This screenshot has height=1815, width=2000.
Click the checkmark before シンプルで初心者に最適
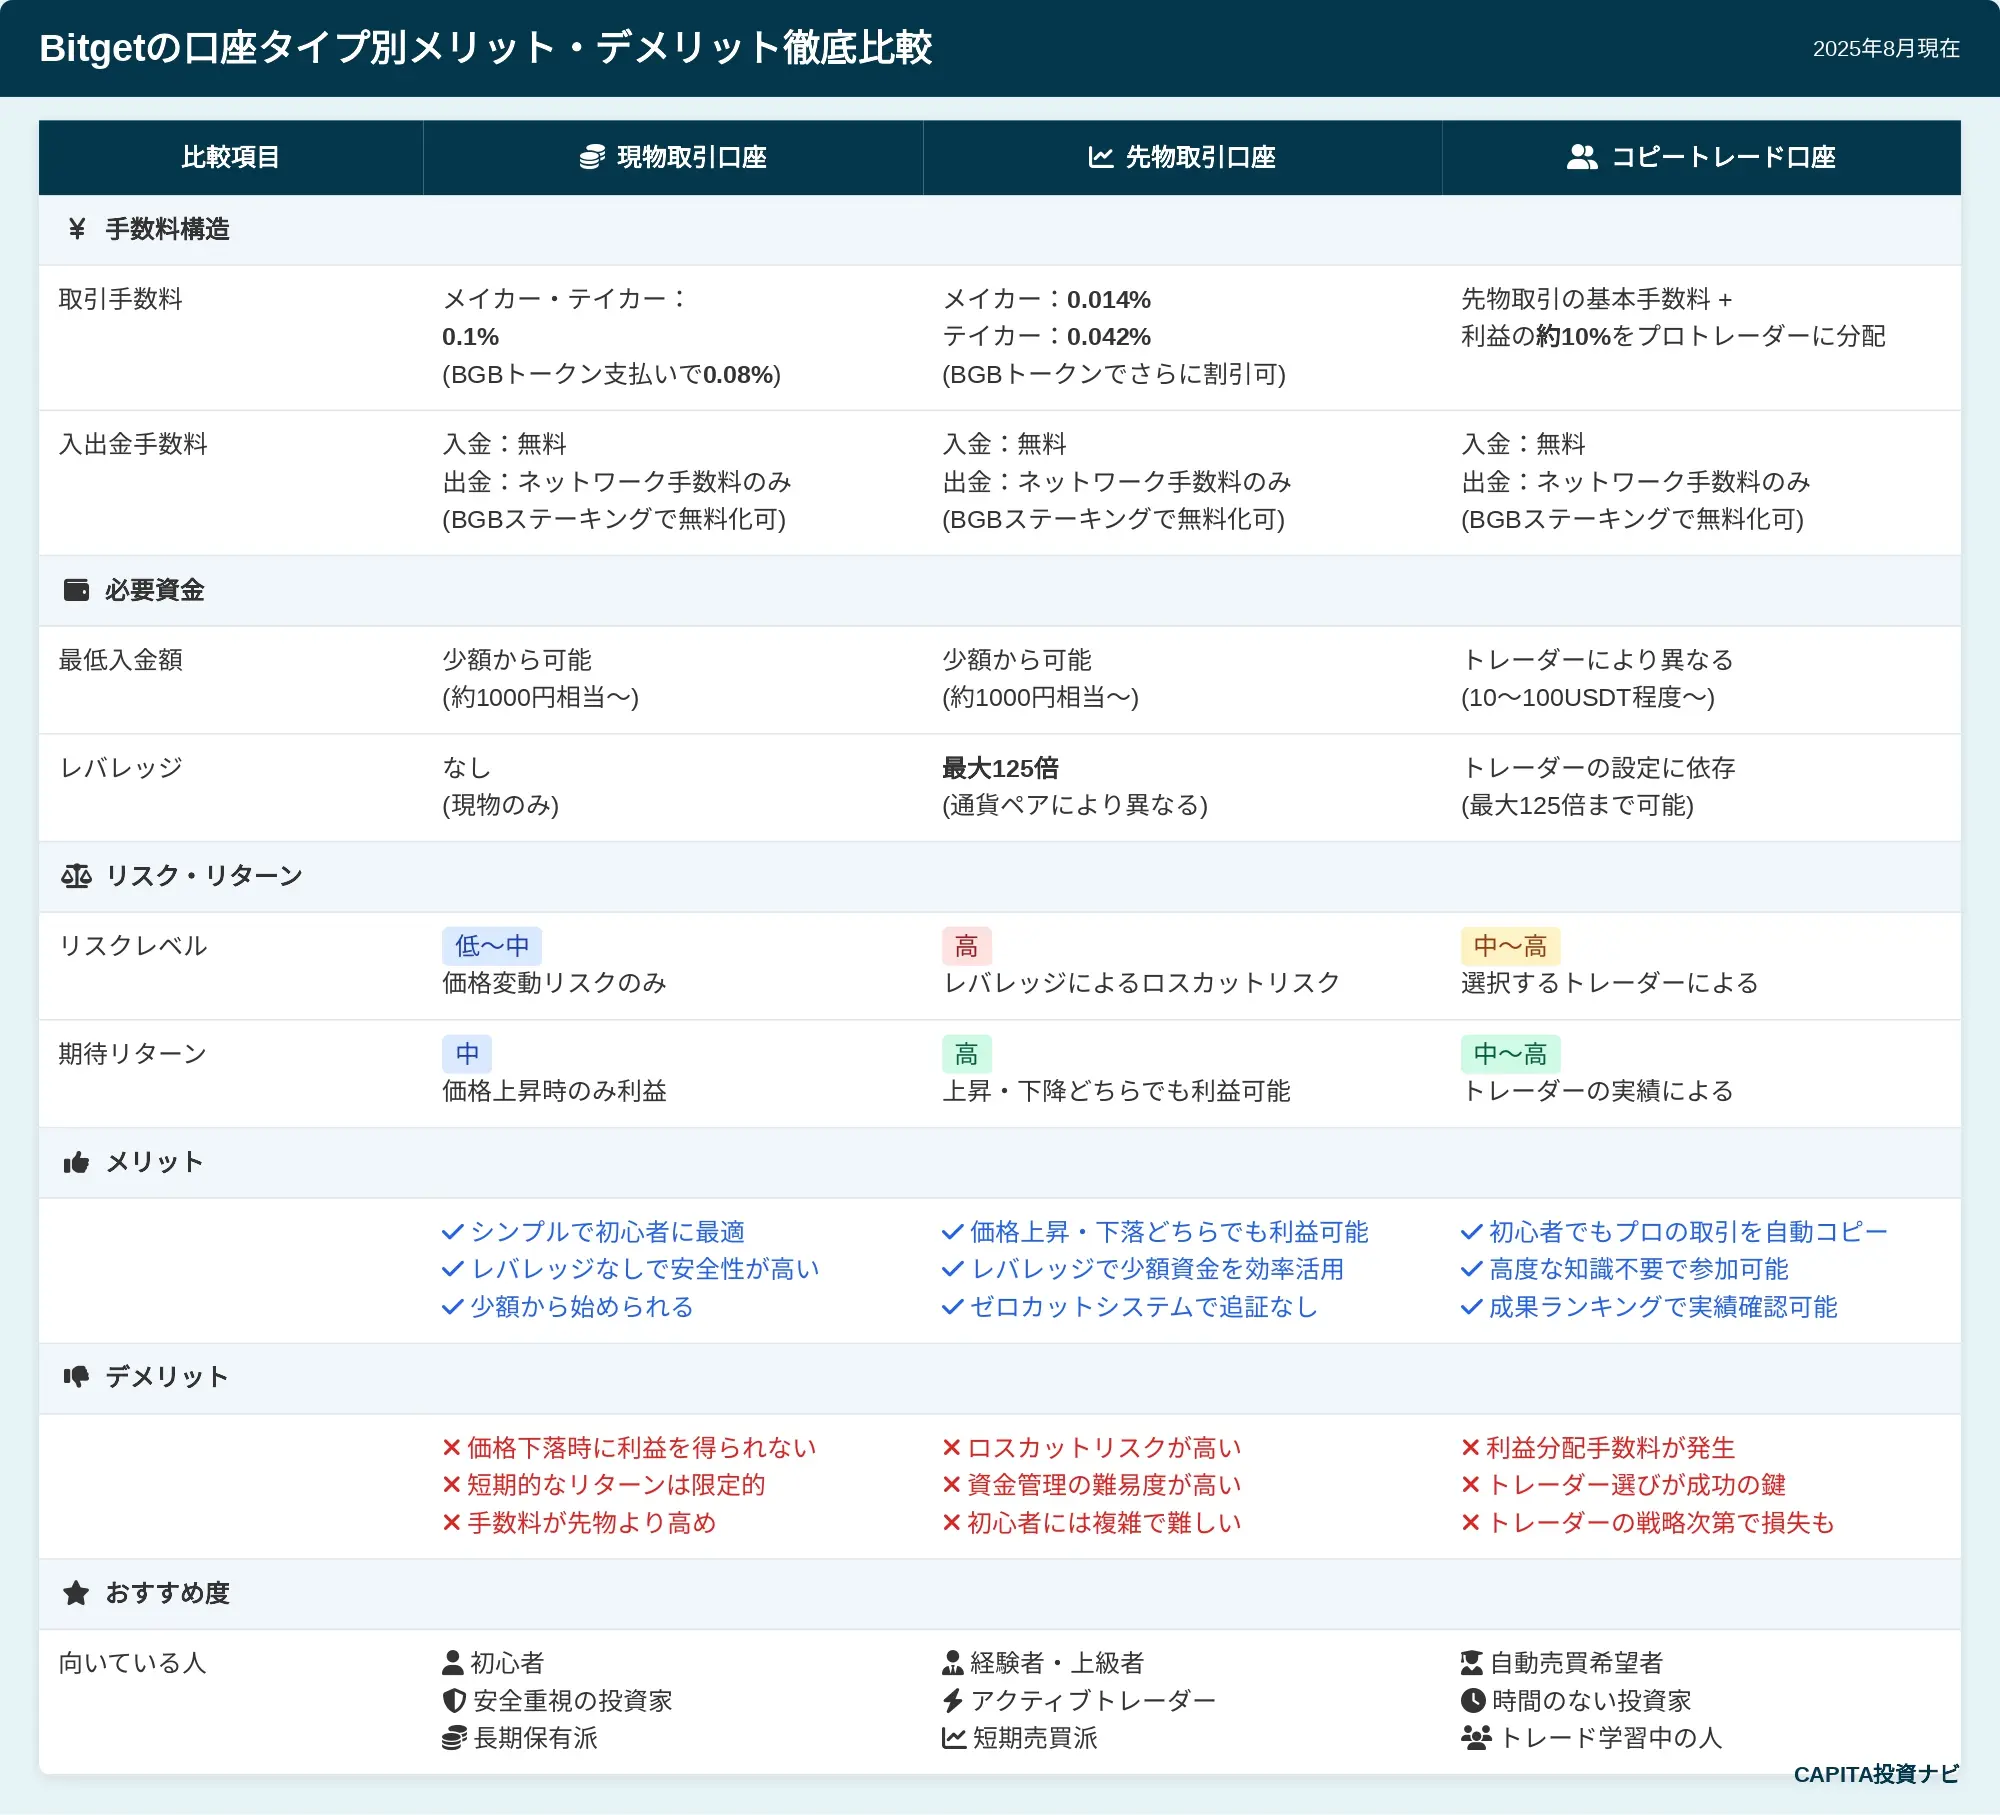(x=453, y=1232)
